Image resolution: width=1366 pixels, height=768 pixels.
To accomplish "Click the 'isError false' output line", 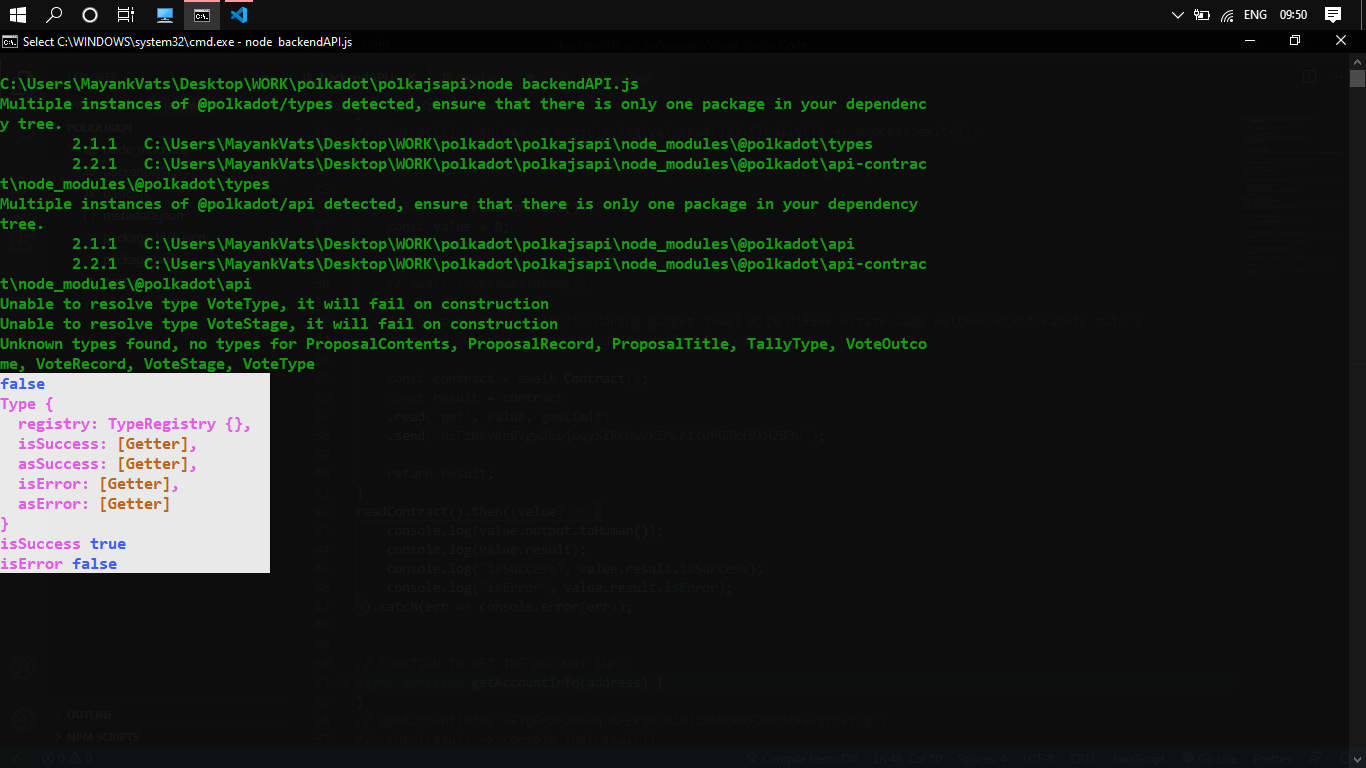I will click(58, 564).
